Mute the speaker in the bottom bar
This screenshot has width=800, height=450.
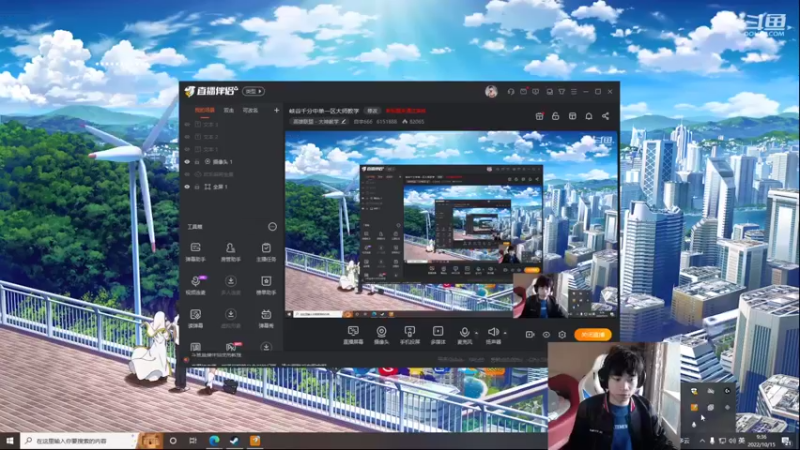(x=493, y=335)
